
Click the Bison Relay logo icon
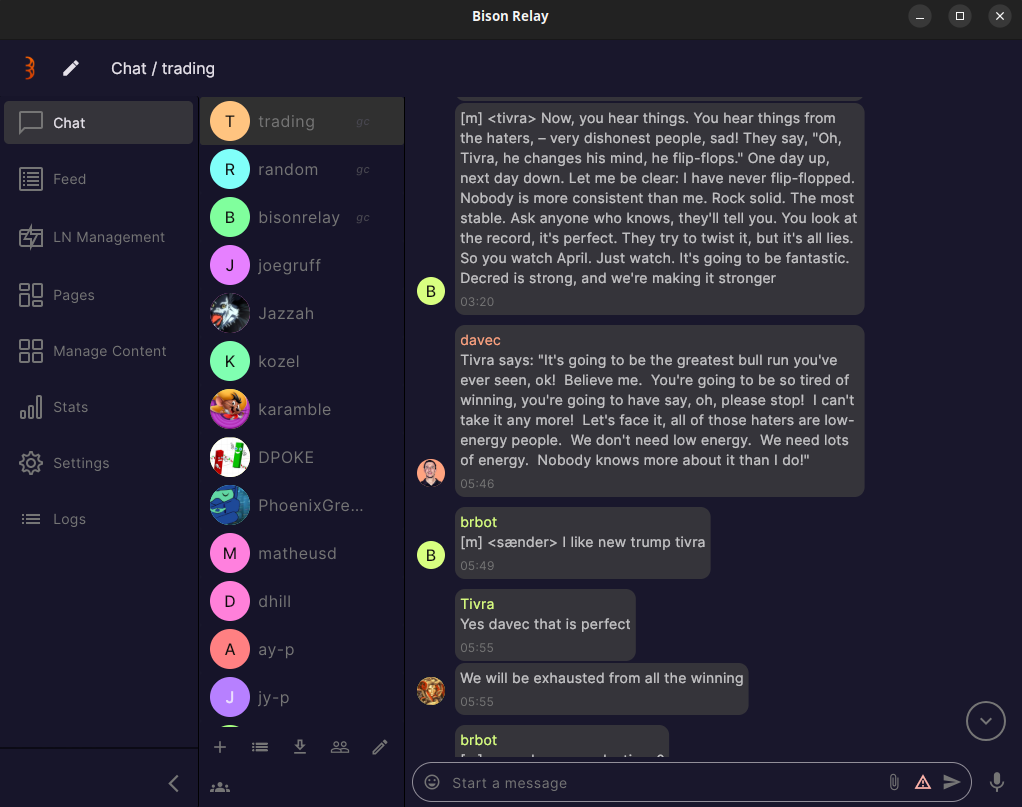30,68
